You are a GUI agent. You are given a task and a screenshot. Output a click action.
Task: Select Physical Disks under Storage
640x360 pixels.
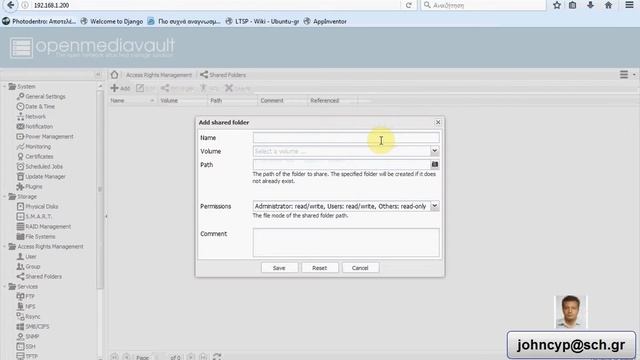pyautogui.click(x=37, y=207)
